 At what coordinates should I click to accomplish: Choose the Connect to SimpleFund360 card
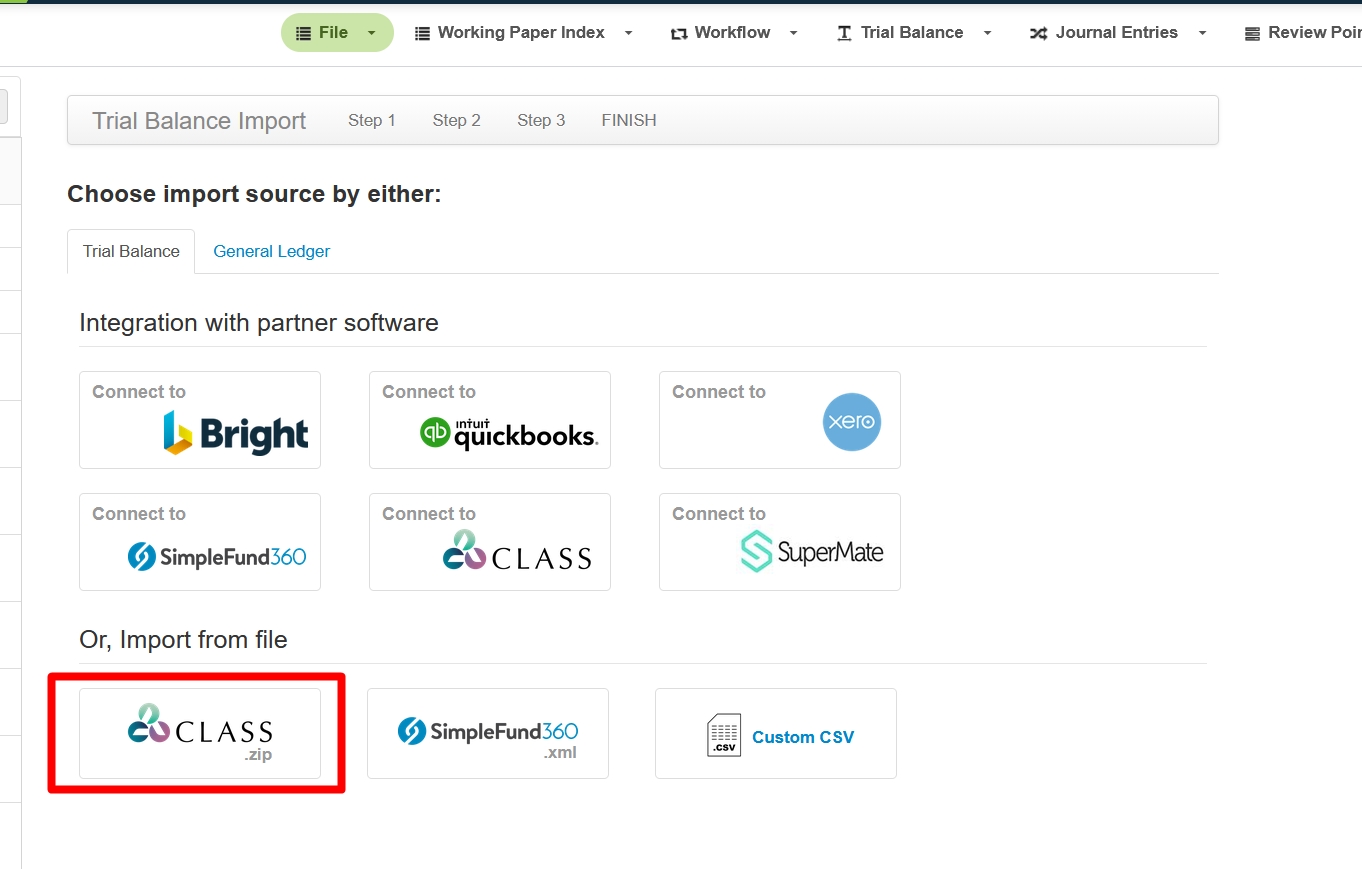200,542
